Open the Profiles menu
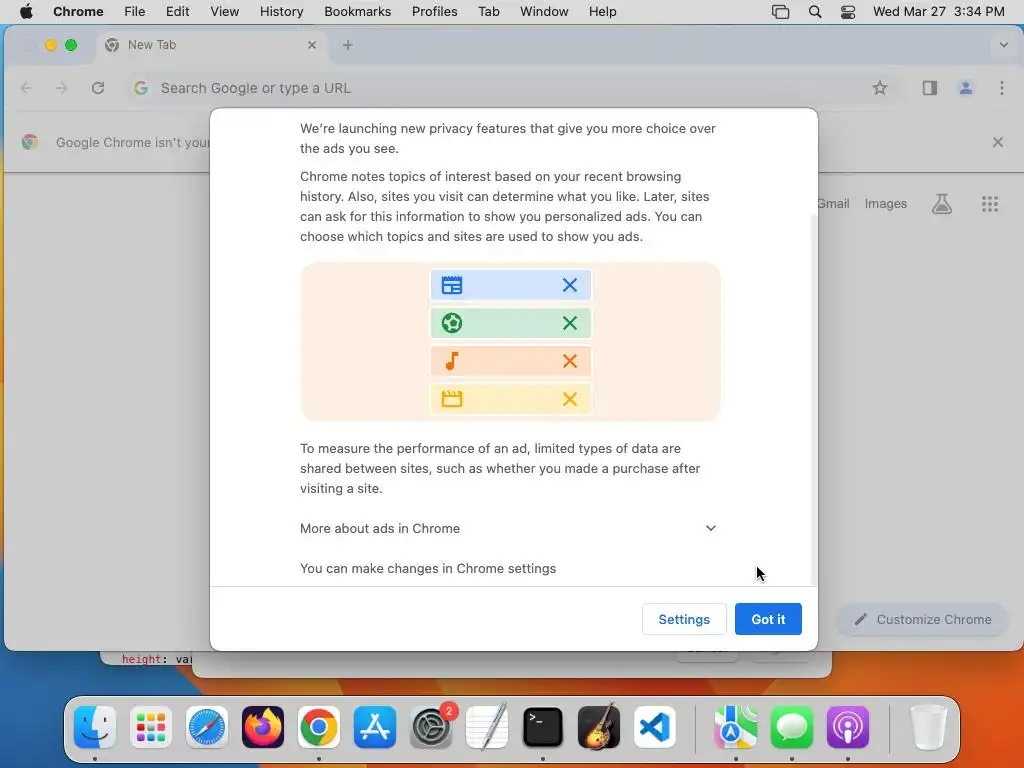1024x768 pixels. click(434, 11)
